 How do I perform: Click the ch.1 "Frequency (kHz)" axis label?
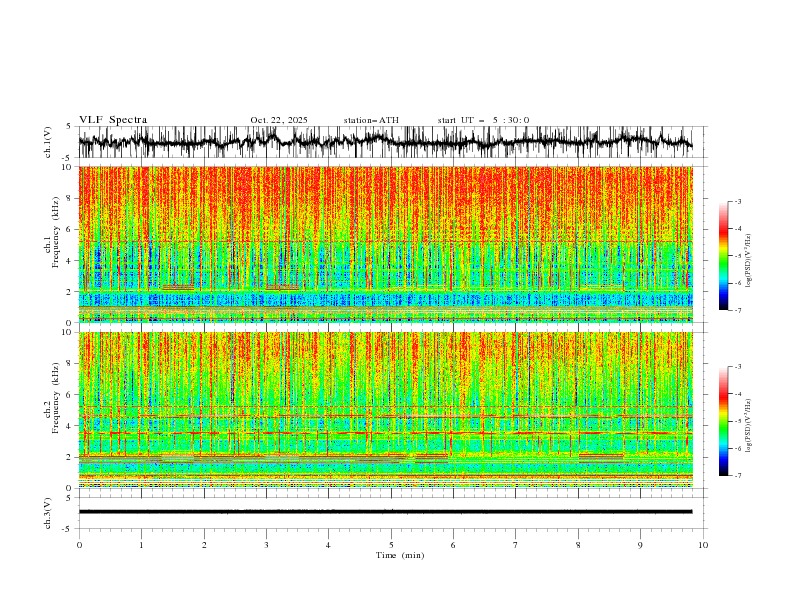56,232
